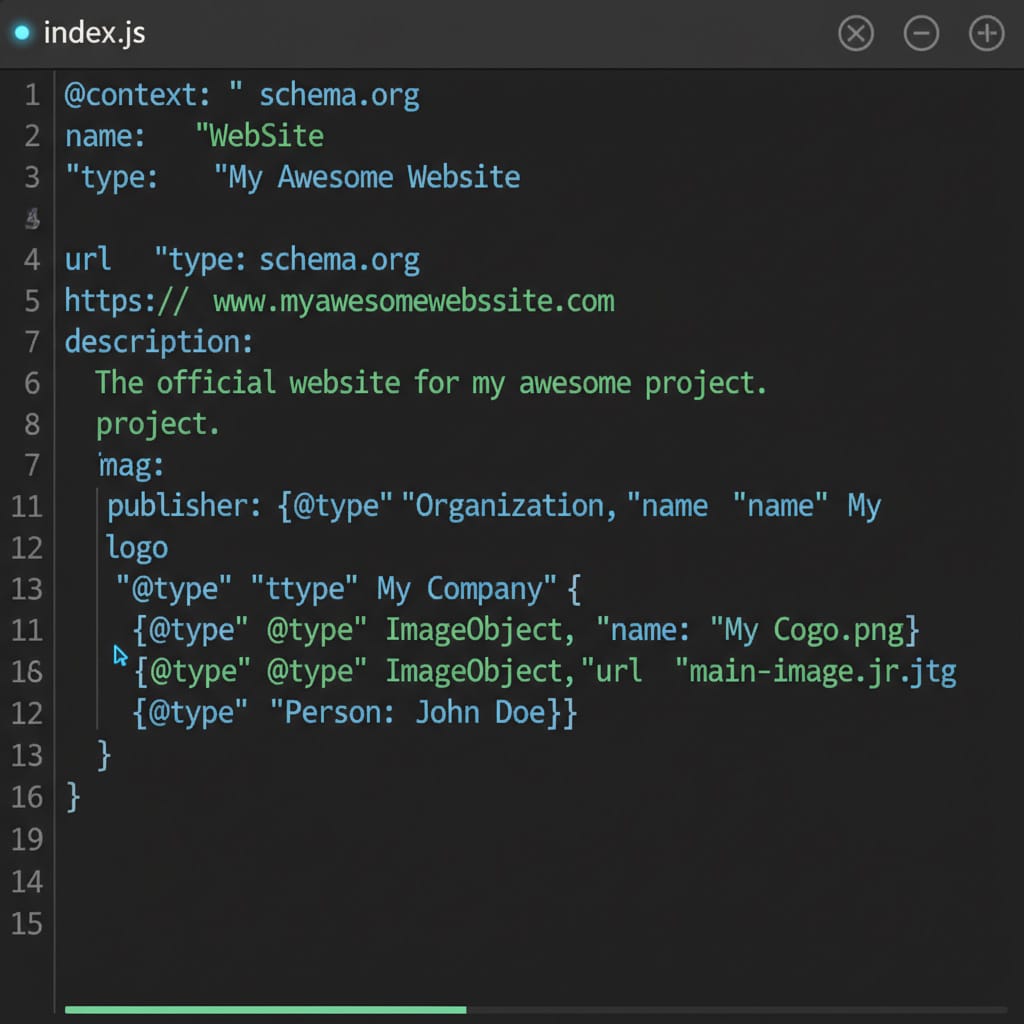Click the X circle icon in the titlebar

(856, 33)
